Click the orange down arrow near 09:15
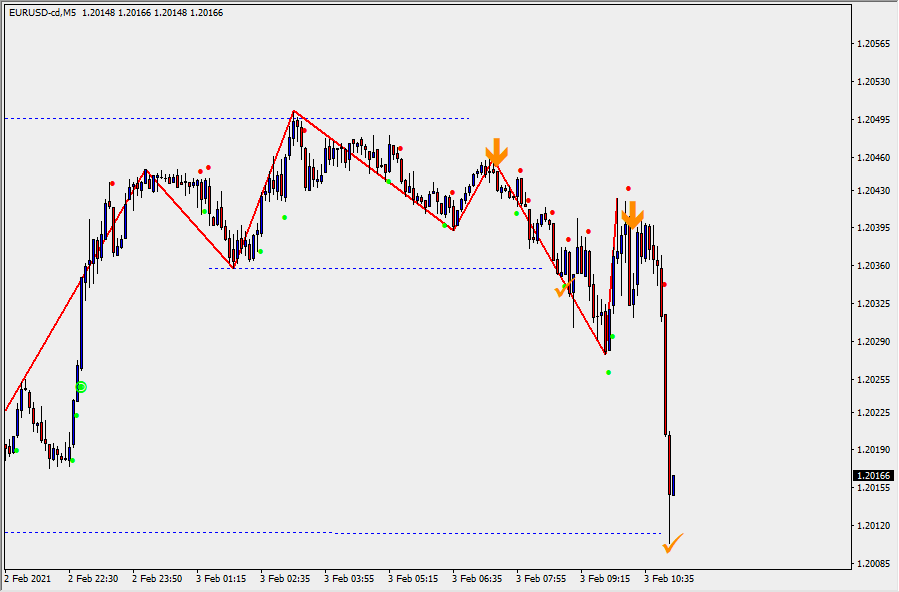Image resolution: width=899 pixels, height=592 pixels. point(631,214)
